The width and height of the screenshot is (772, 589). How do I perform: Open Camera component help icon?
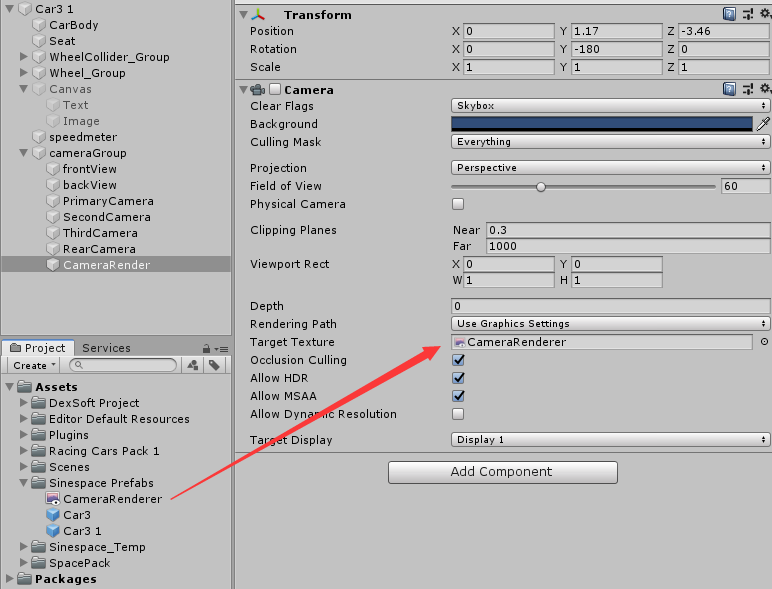[729, 89]
